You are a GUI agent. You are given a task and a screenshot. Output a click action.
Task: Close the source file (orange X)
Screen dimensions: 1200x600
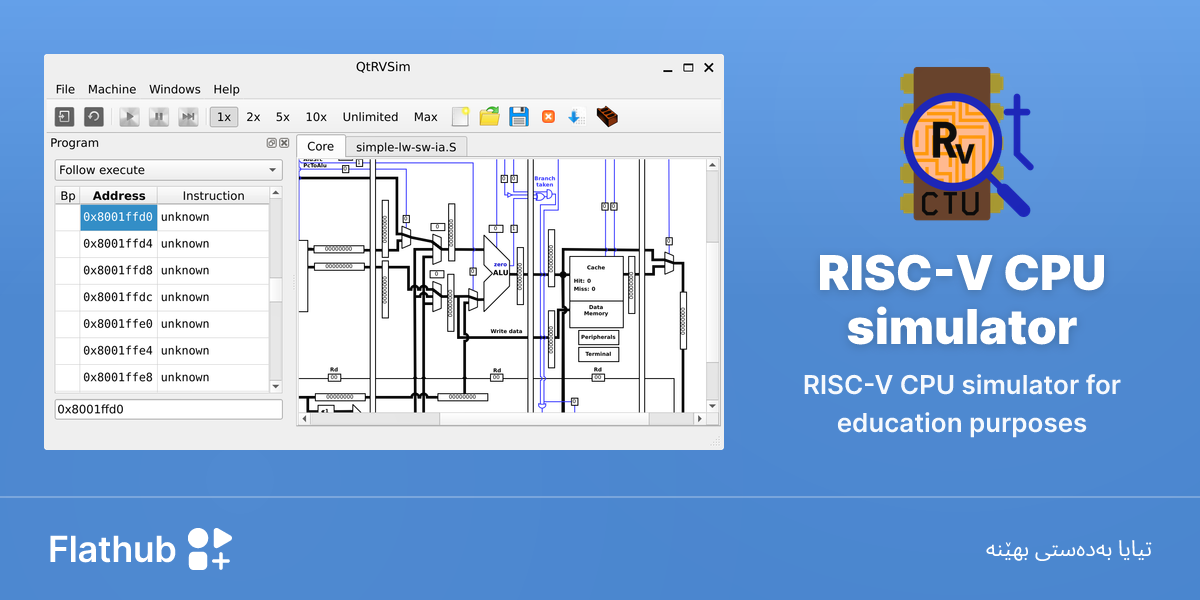[548, 117]
